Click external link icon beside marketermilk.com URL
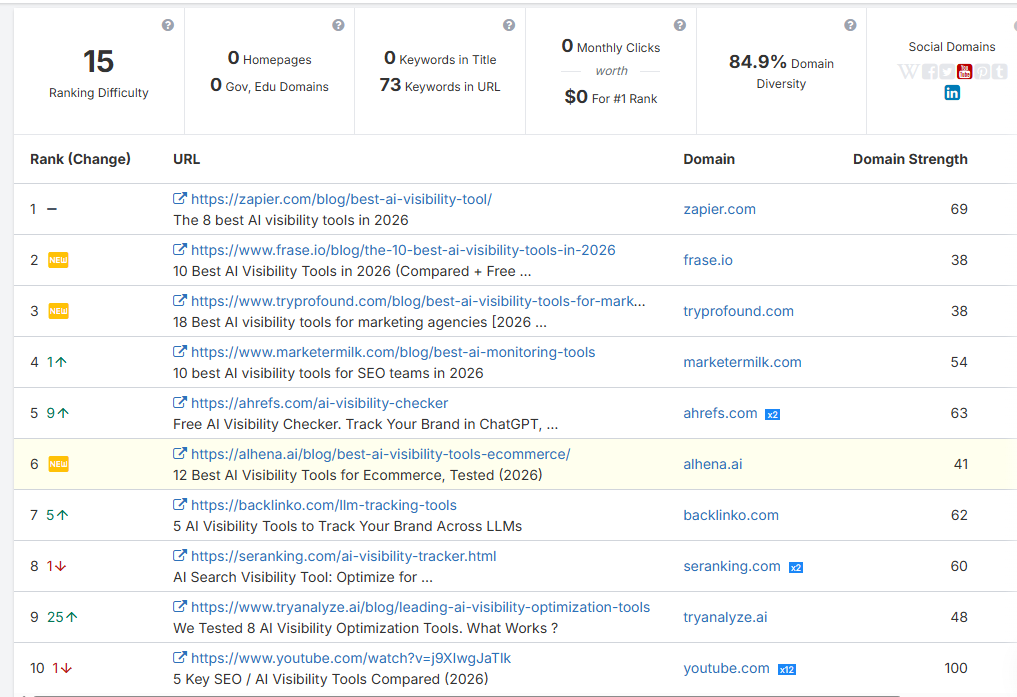The width and height of the screenshot is (1017, 697). point(180,351)
